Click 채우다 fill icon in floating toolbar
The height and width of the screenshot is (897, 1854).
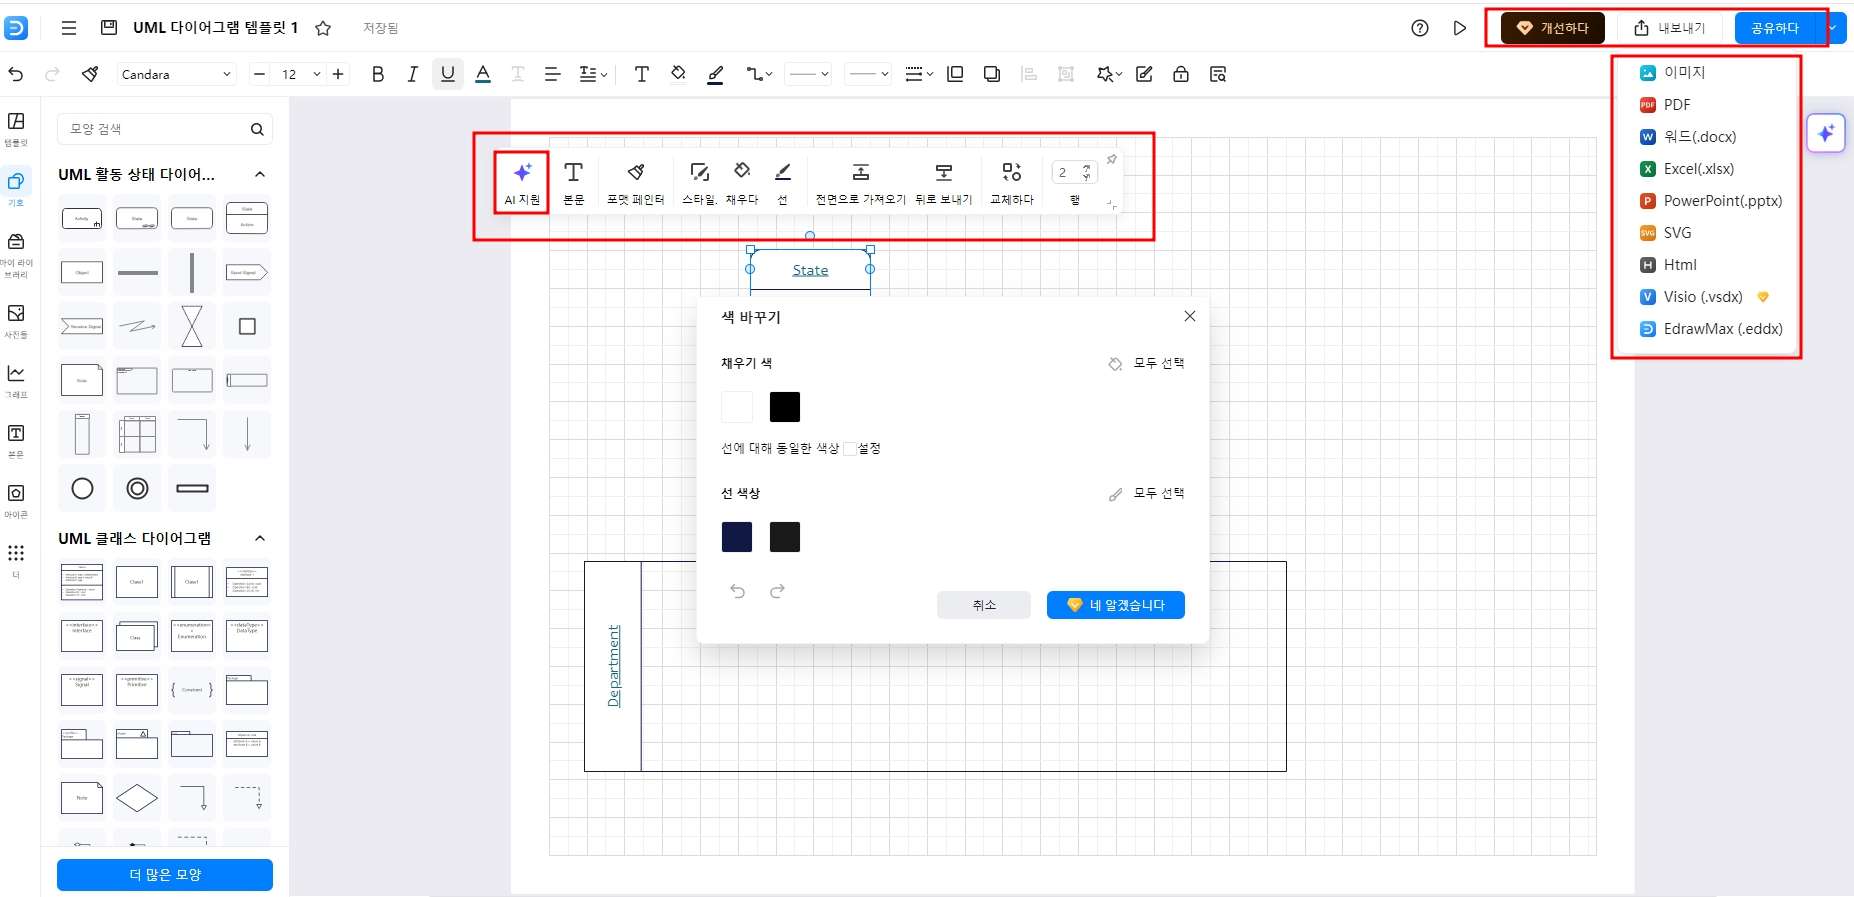click(742, 183)
